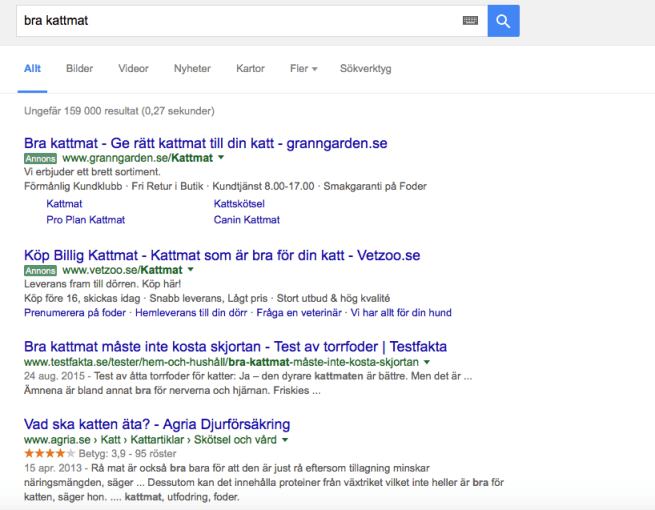Click the 'Betyg: 3,9 - 95 röster' text

coord(127,454)
